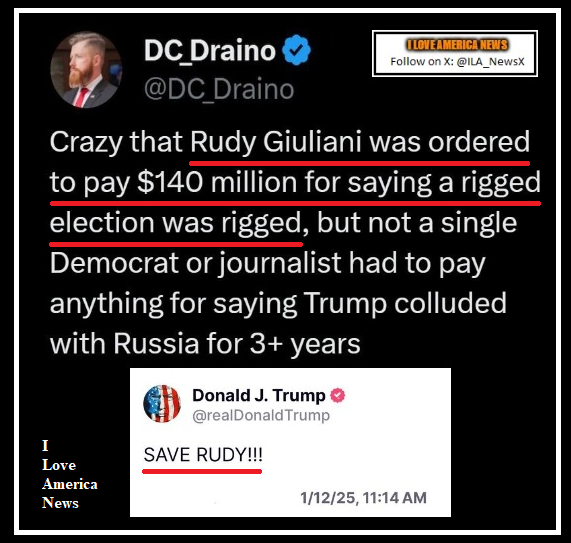571x543 pixels.
Task: Follow the @ILA_NewsX handle text
Action: tap(490, 61)
